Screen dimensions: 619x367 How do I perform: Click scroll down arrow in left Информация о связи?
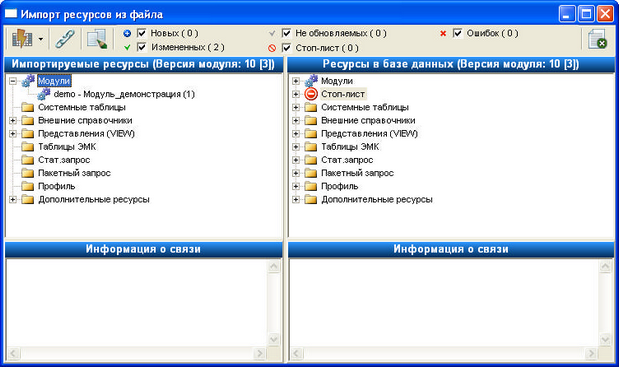274,339
